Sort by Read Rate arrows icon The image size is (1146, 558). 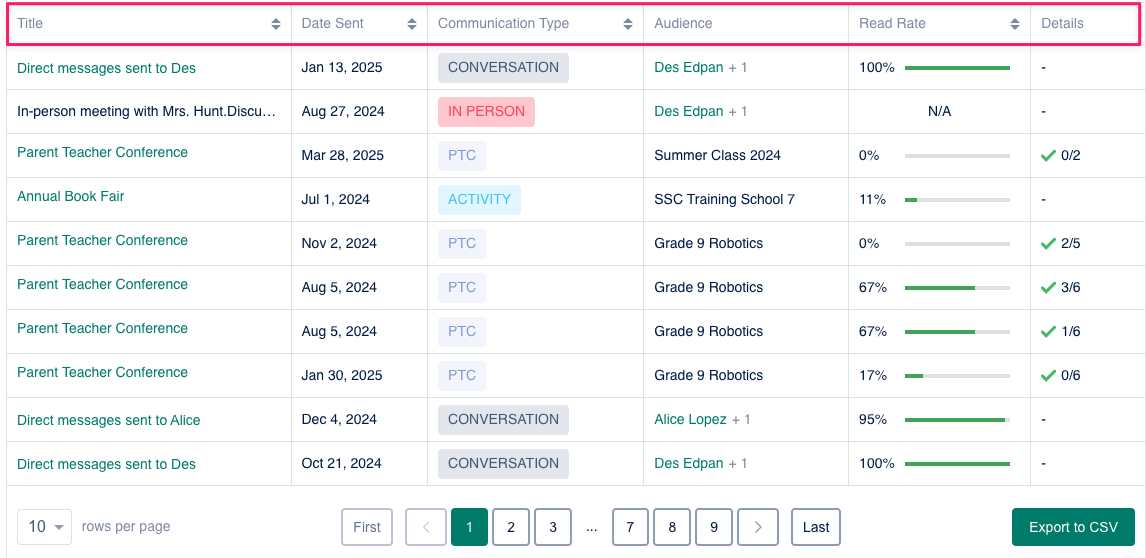pyautogui.click(x=1014, y=23)
